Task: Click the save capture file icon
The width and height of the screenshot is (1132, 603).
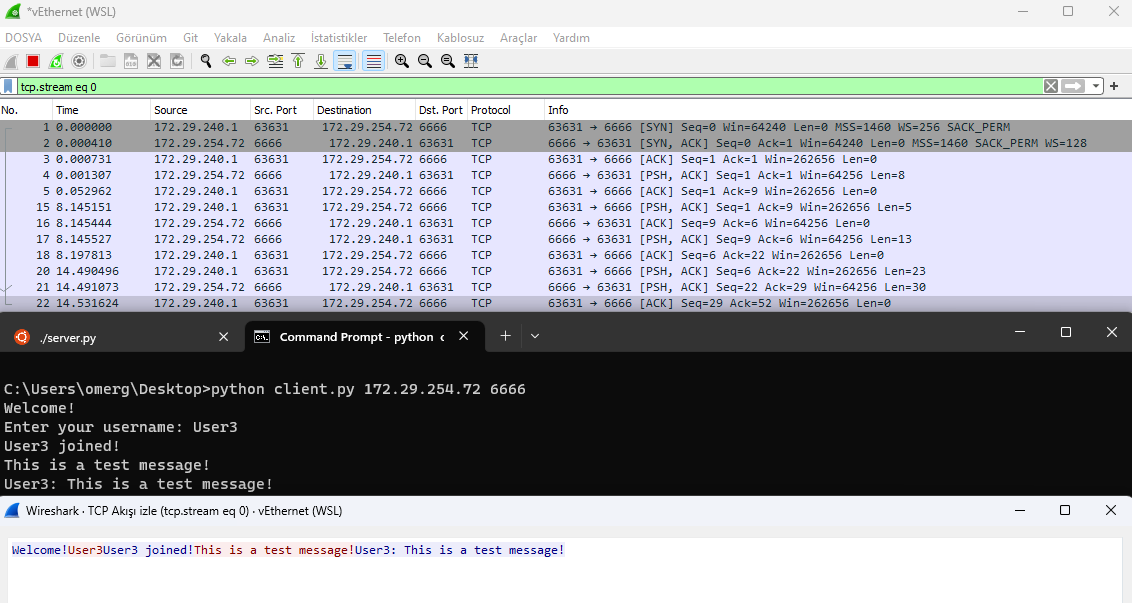Action: (131, 61)
